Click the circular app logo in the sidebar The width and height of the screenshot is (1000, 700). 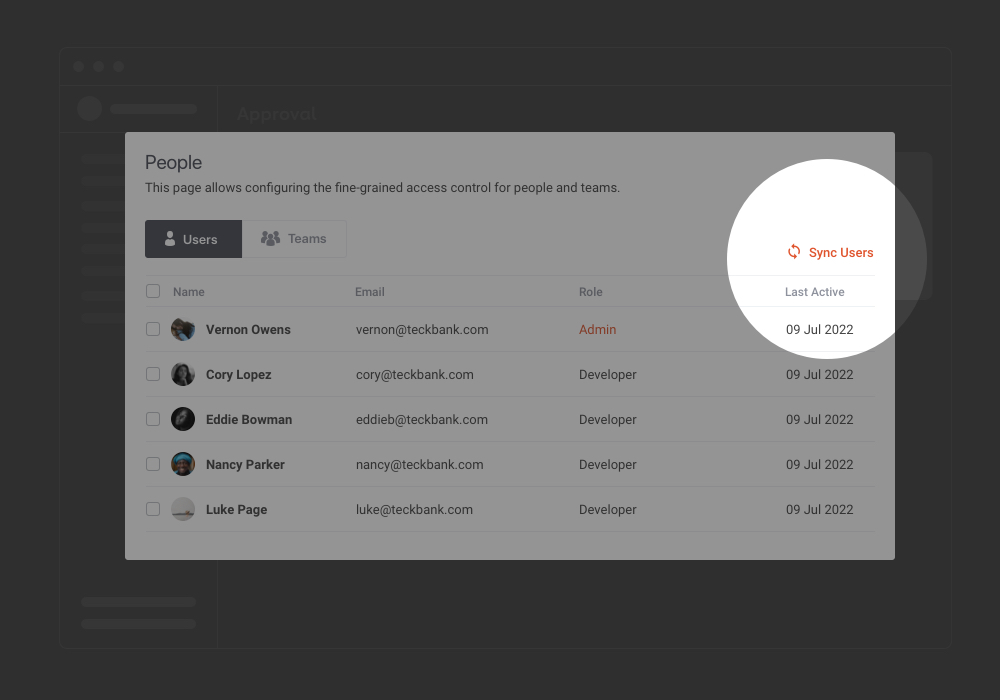90,109
